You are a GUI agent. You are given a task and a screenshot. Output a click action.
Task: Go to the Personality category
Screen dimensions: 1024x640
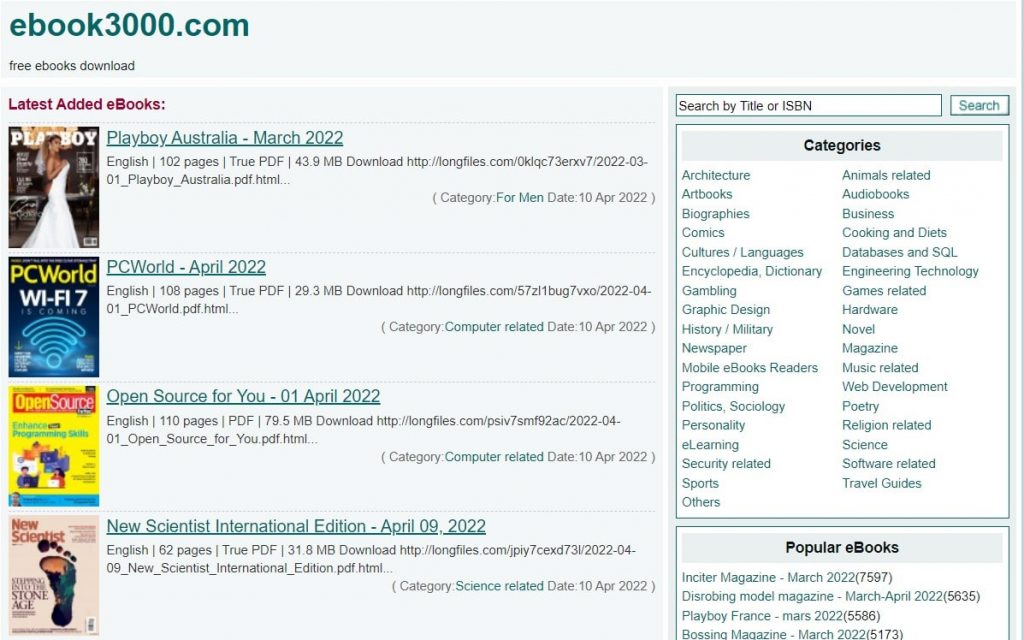[713, 425]
